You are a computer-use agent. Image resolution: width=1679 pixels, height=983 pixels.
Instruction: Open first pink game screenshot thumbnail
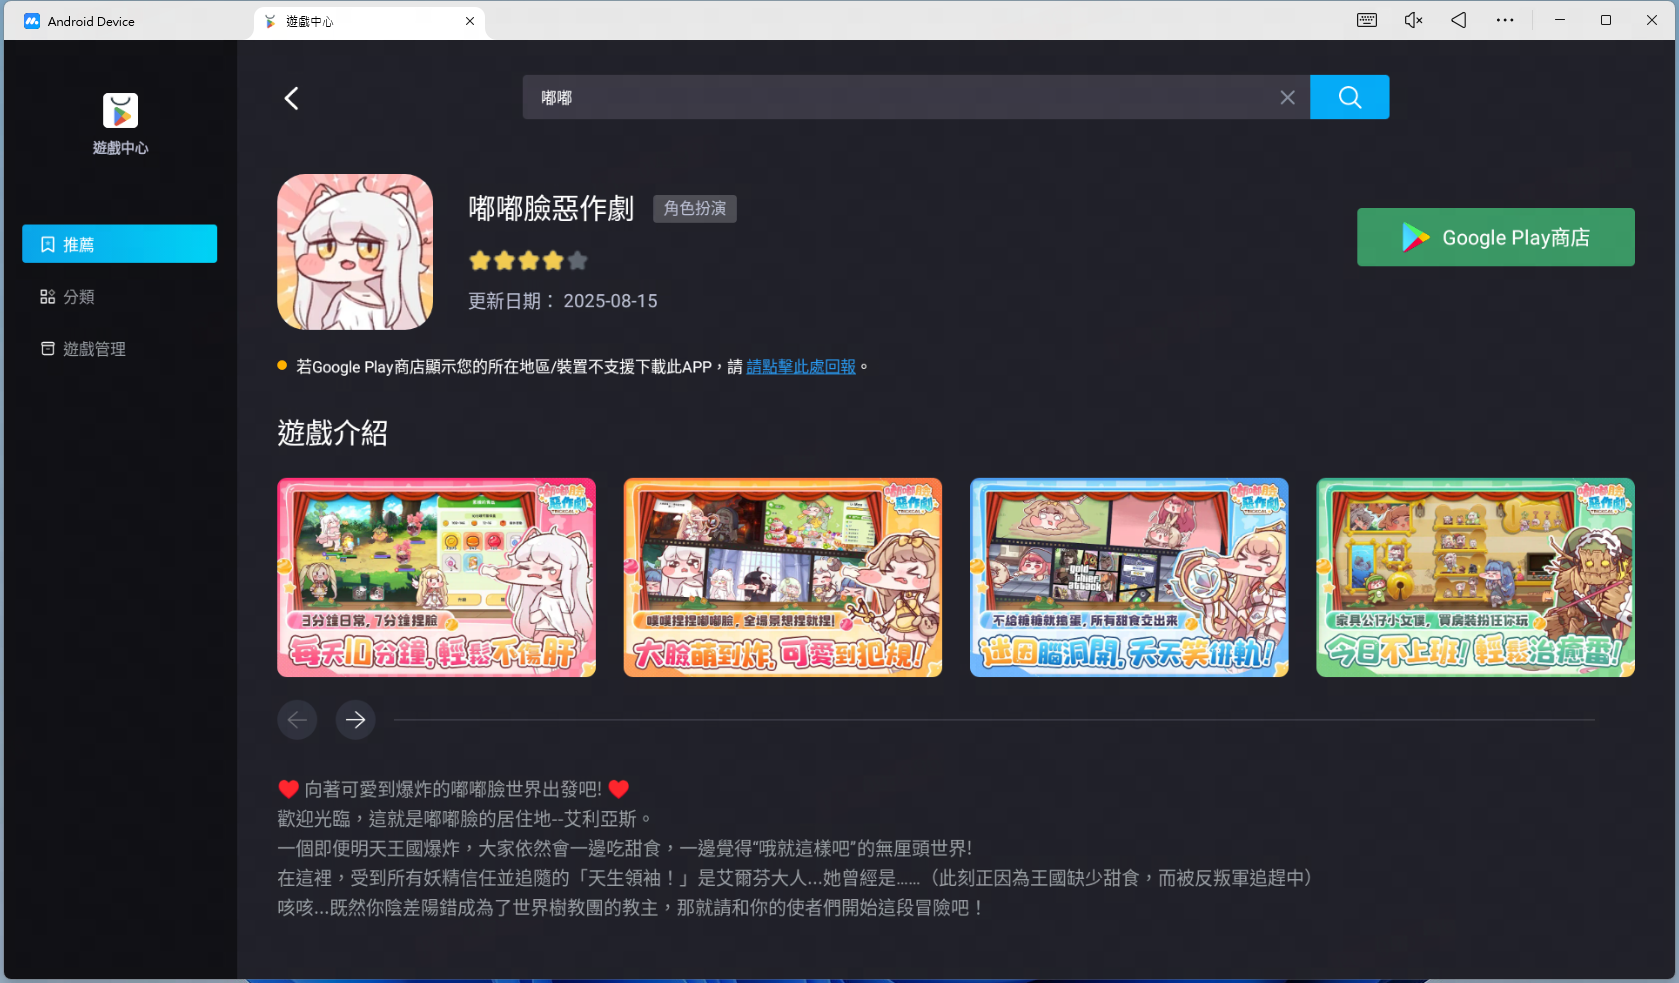click(436, 577)
